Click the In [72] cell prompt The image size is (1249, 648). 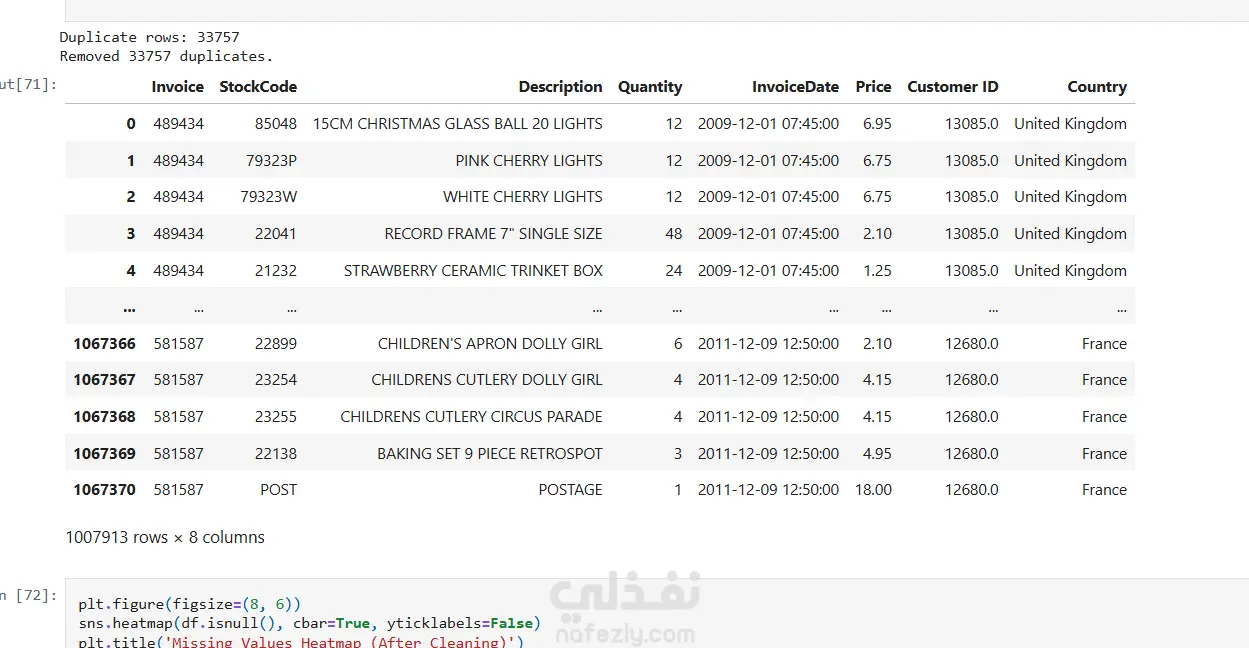click(x=28, y=596)
